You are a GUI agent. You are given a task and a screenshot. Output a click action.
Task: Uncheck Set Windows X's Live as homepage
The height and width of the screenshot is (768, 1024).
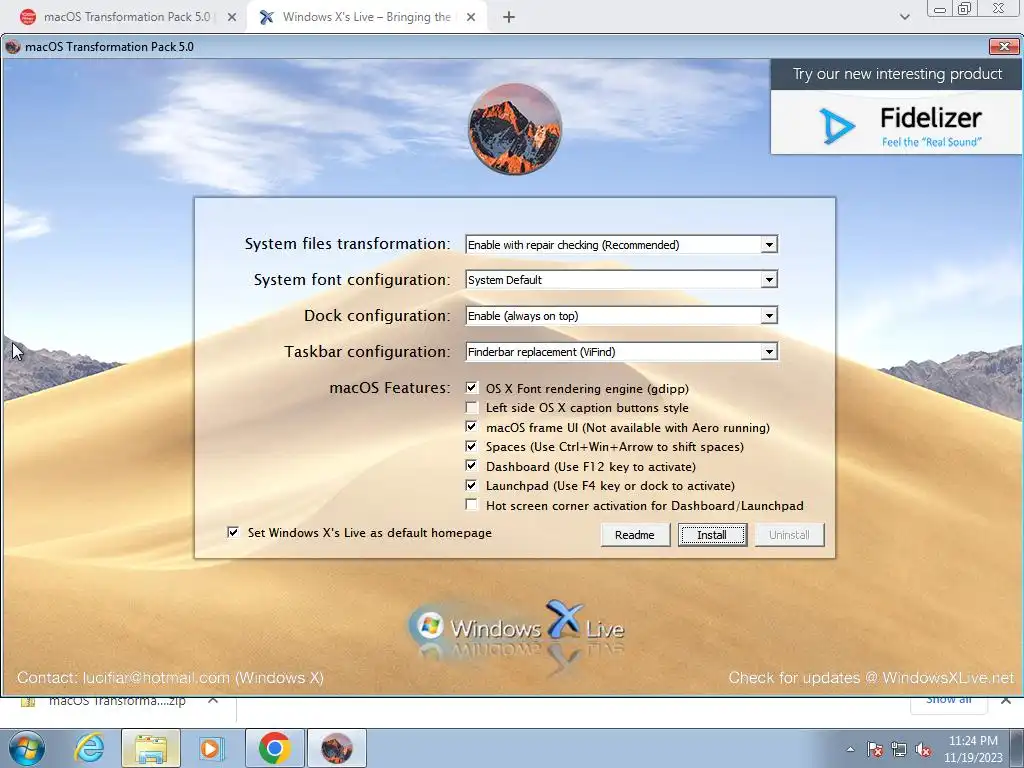coord(233,532)
